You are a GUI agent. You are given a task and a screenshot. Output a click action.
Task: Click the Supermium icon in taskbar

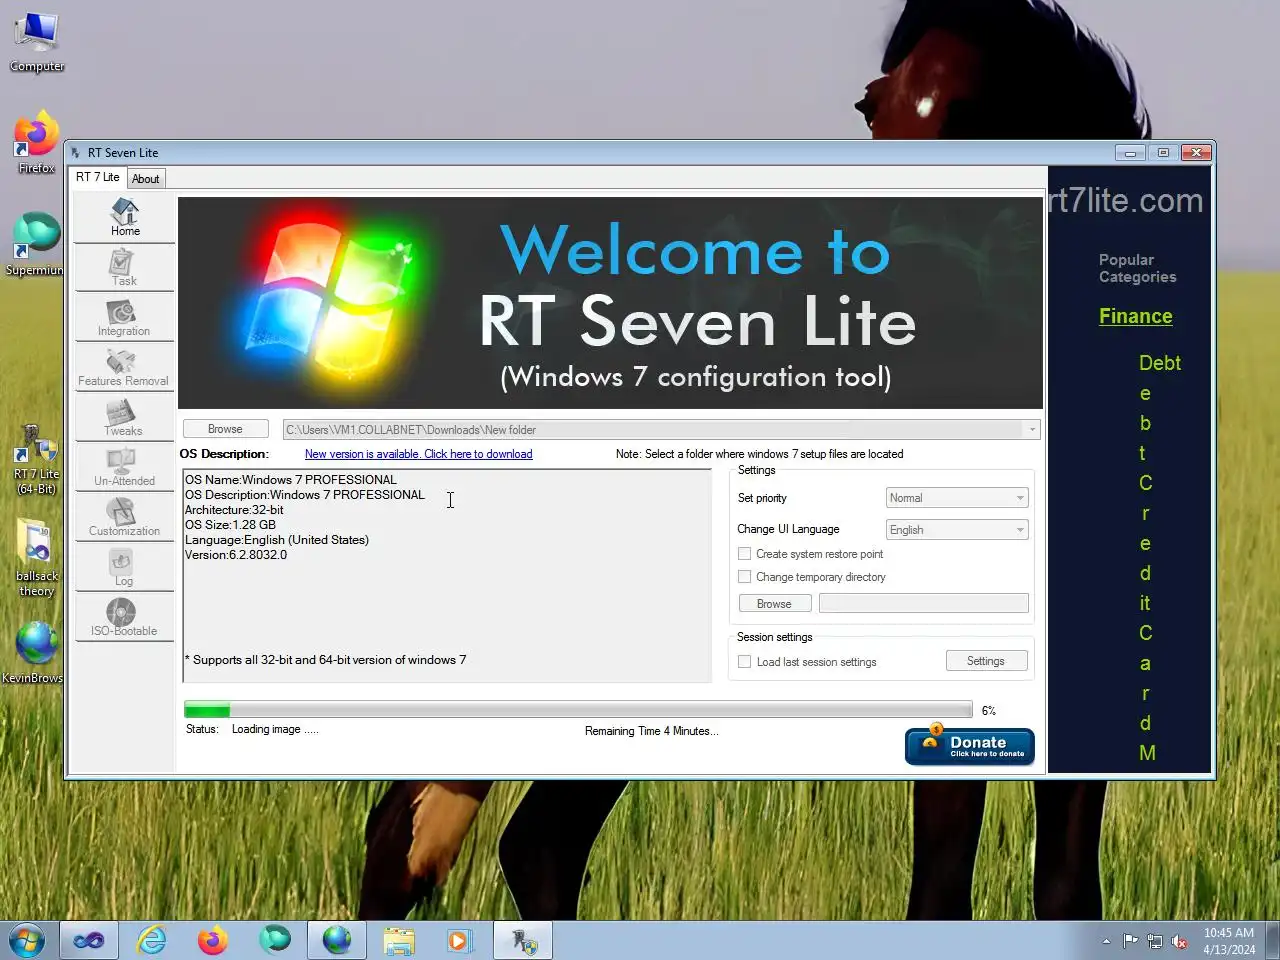(275, 941)
